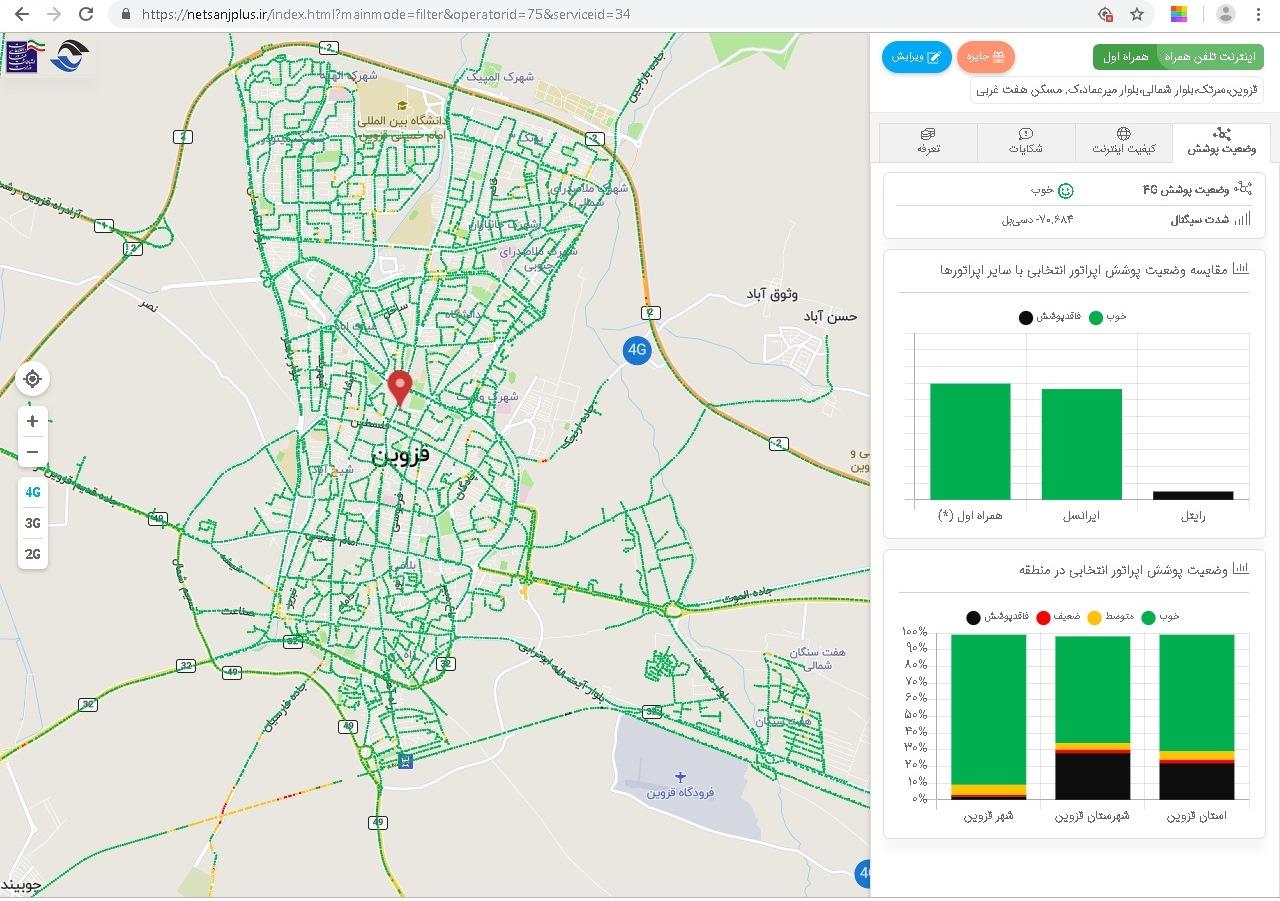Viewport: 1280px width, 901px height.
Task: Bookmark this page with the star icon
Action: pos(1137,14)
